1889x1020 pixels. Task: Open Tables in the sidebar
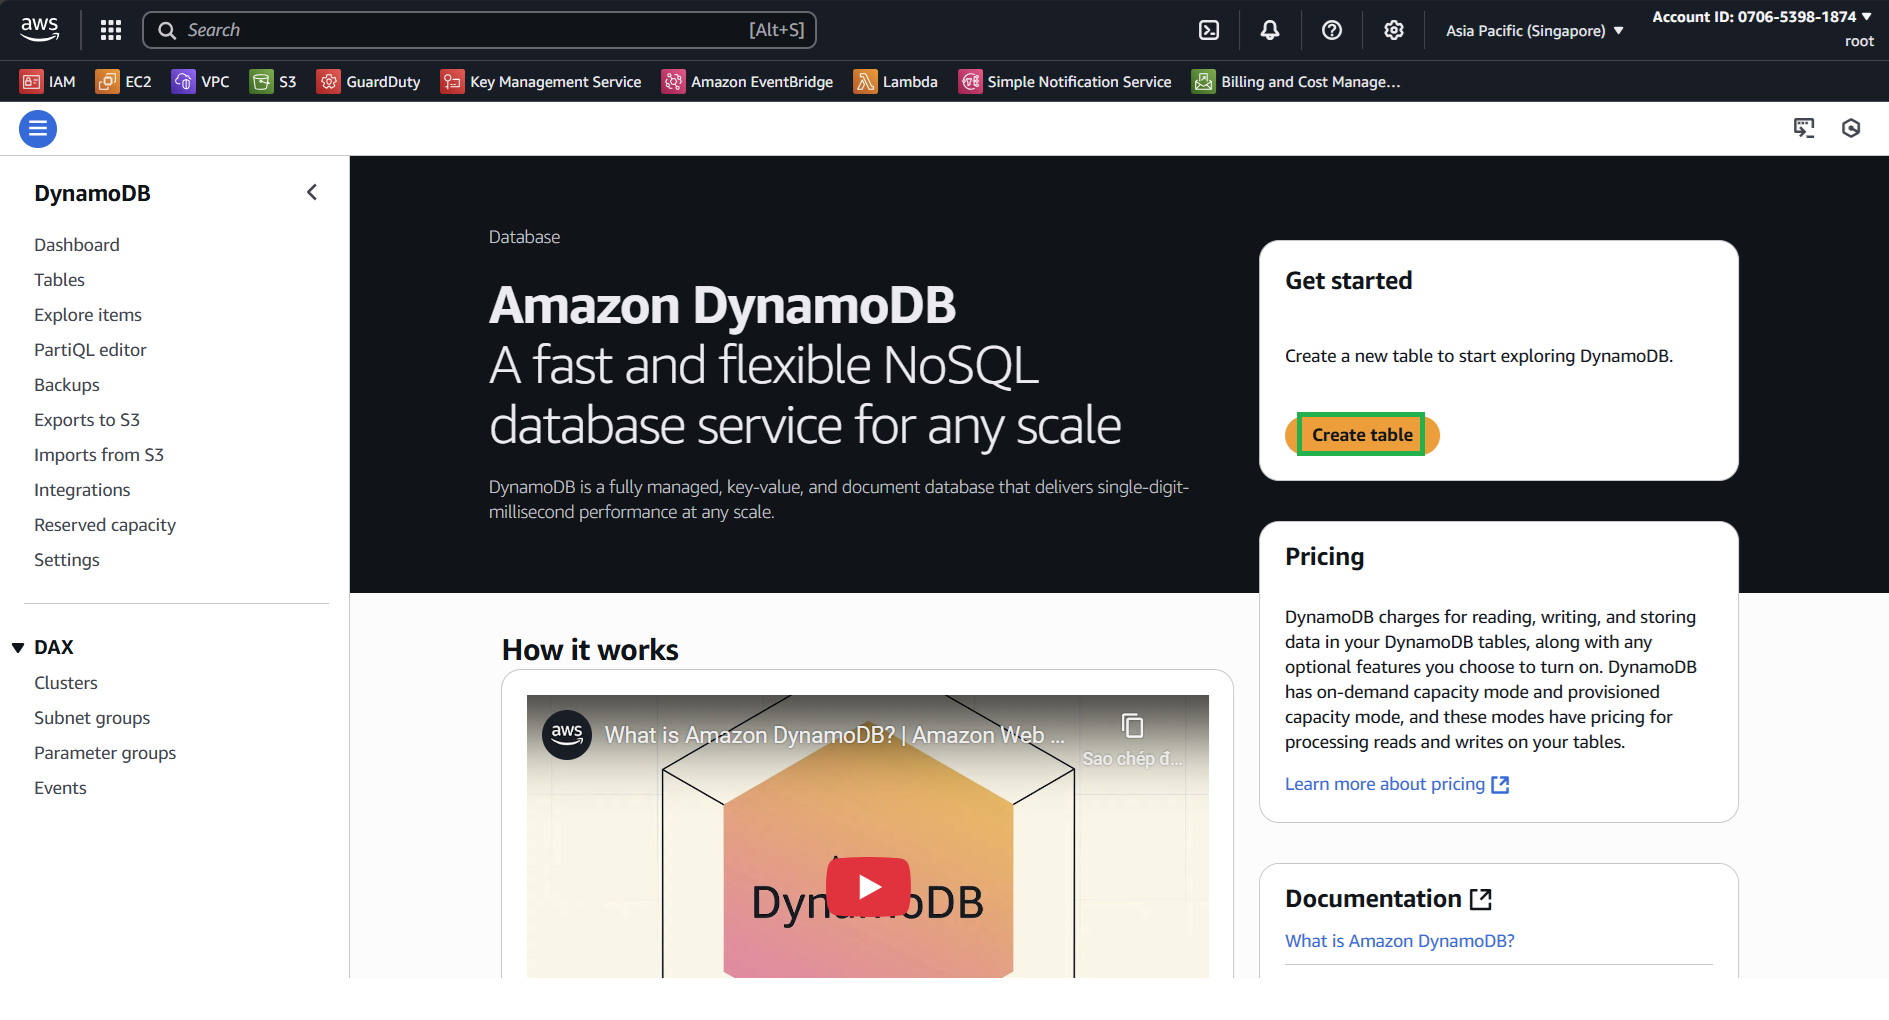coord(60,280)
